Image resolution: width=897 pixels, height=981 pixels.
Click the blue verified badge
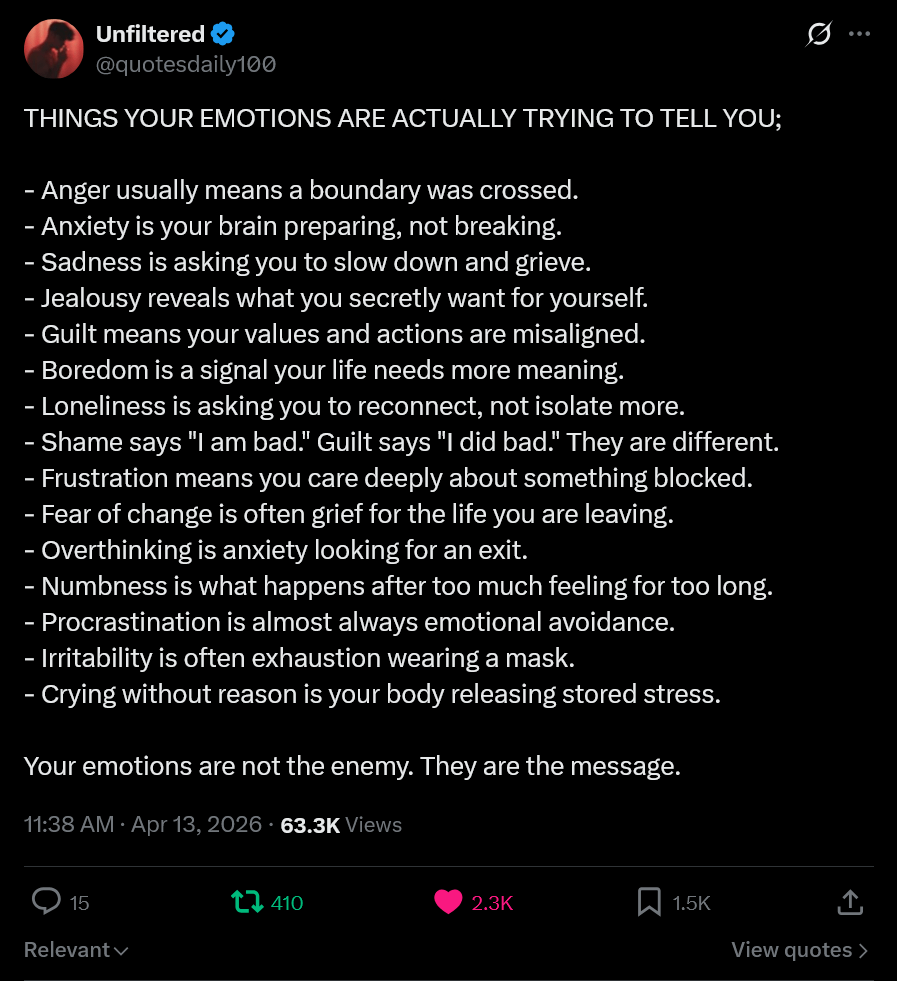click(222, 34)
